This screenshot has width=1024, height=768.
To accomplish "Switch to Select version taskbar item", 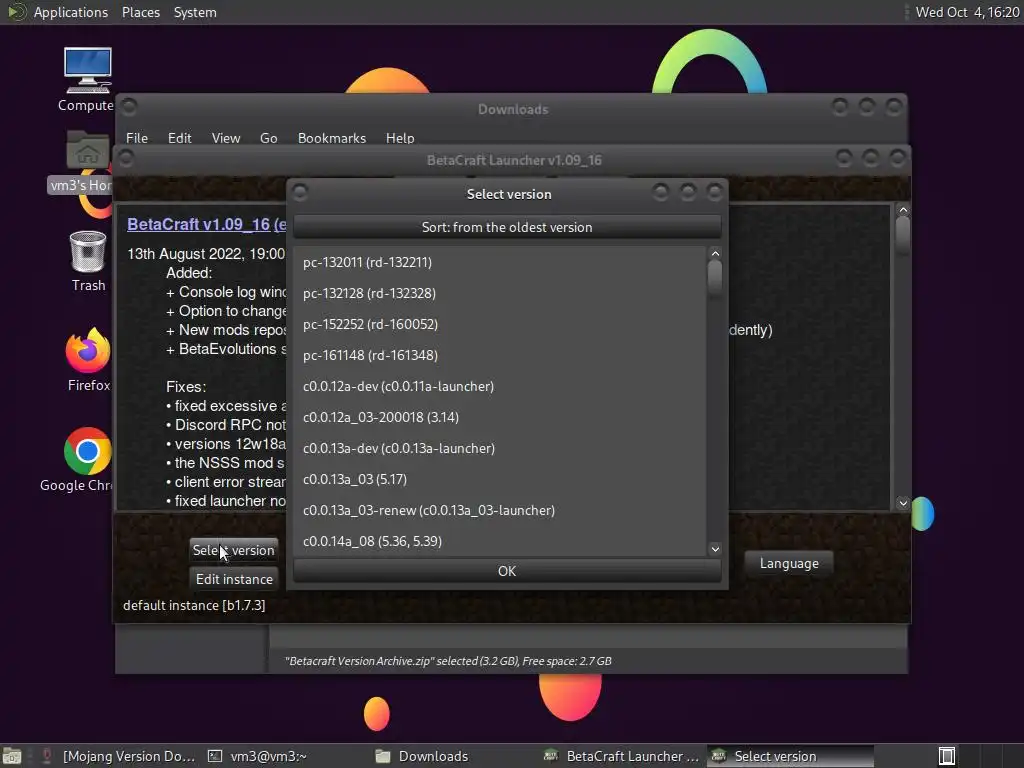I will [x=790, y=756].
